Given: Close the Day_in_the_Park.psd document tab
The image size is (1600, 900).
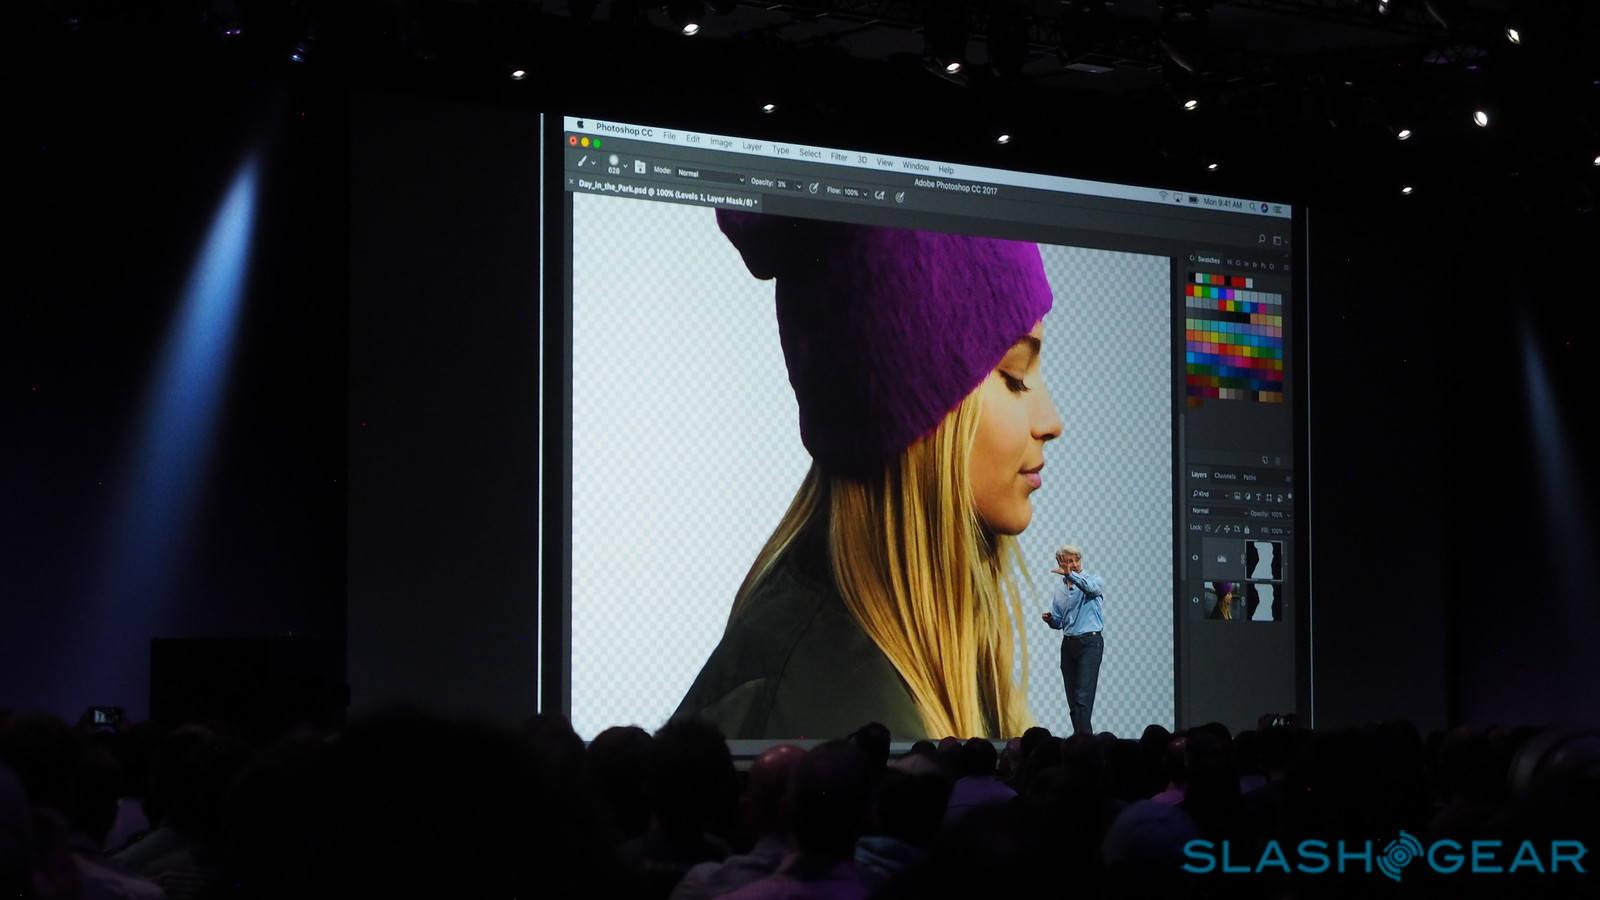Looking at the screenshot, I should 572,181.
